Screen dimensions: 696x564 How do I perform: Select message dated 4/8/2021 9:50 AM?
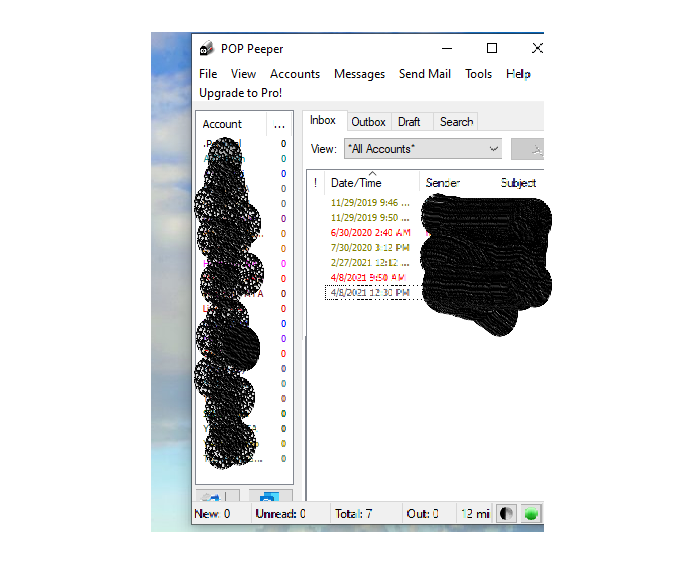pyautogui.click(x=368, y=278)
